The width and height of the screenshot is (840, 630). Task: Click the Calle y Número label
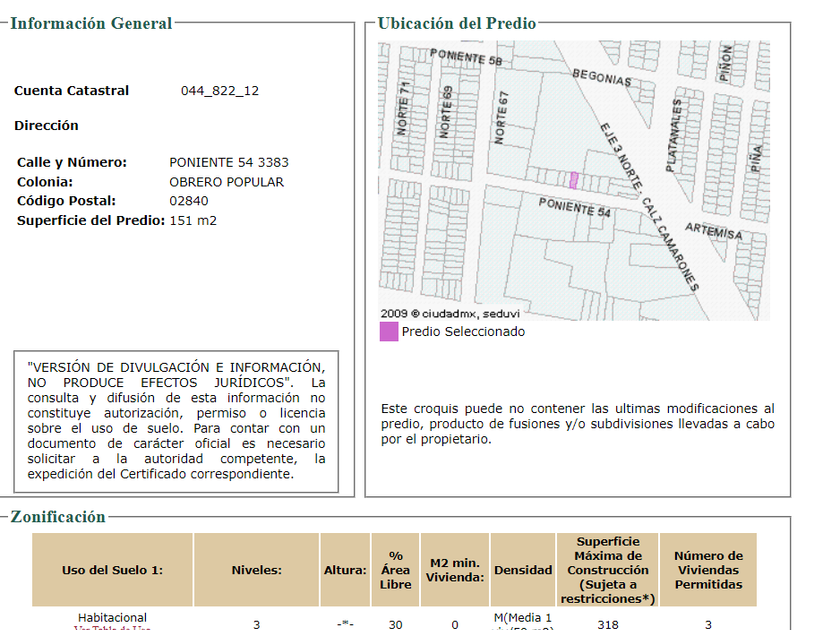(x=72, y=162)
